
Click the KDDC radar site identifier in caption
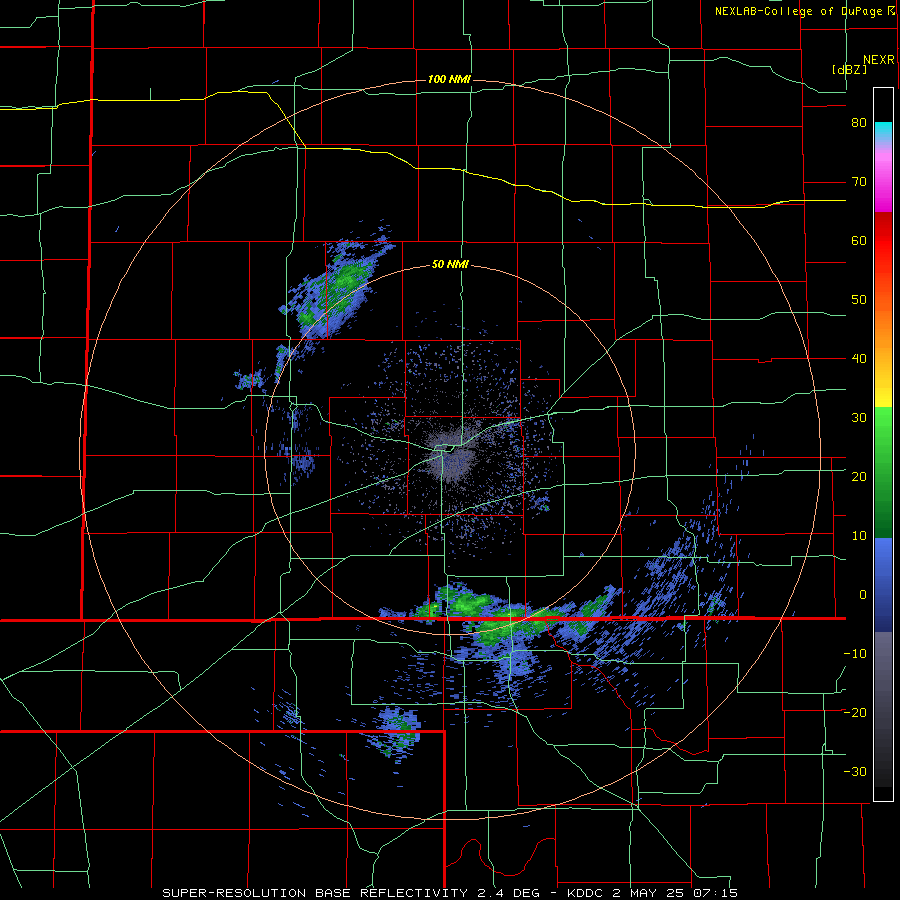pos(584,893)
